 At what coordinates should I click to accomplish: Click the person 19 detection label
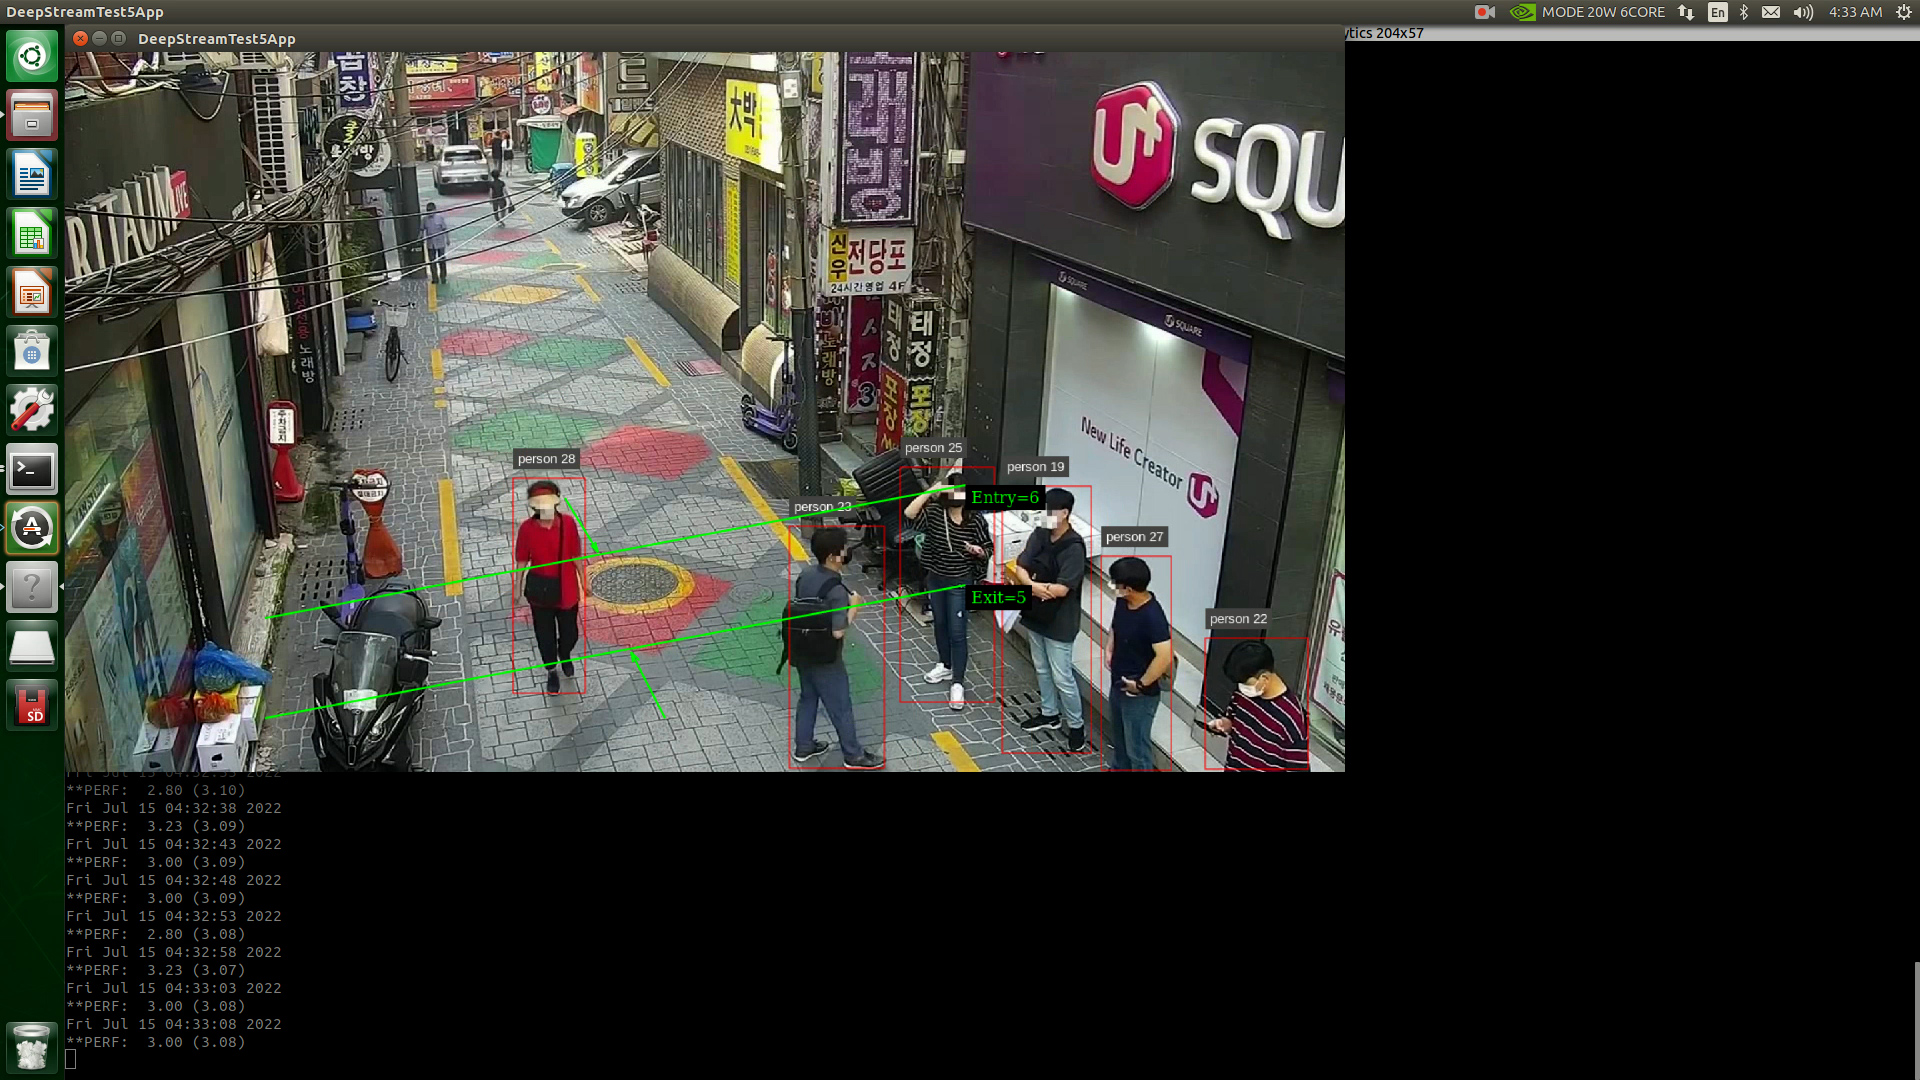click(x=1035, y=467)
